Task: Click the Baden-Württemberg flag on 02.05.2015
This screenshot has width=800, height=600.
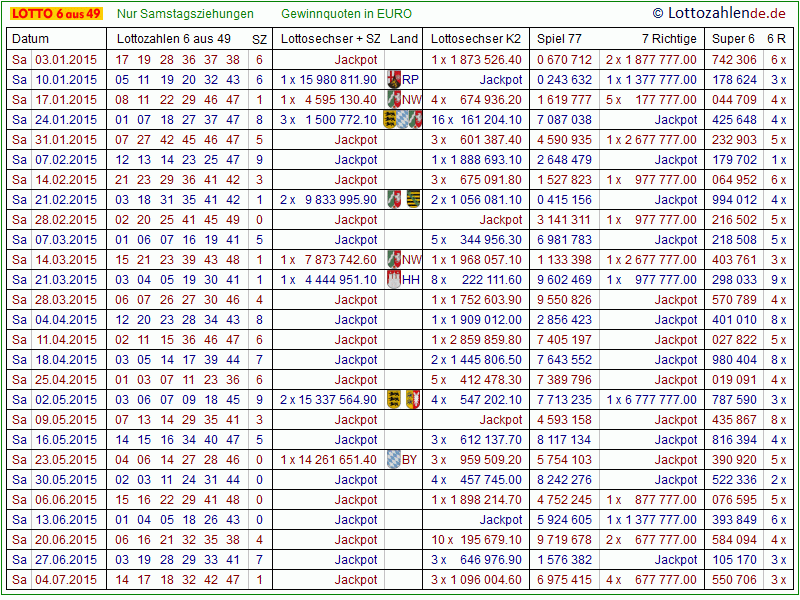Action: (x=394, y=399)
